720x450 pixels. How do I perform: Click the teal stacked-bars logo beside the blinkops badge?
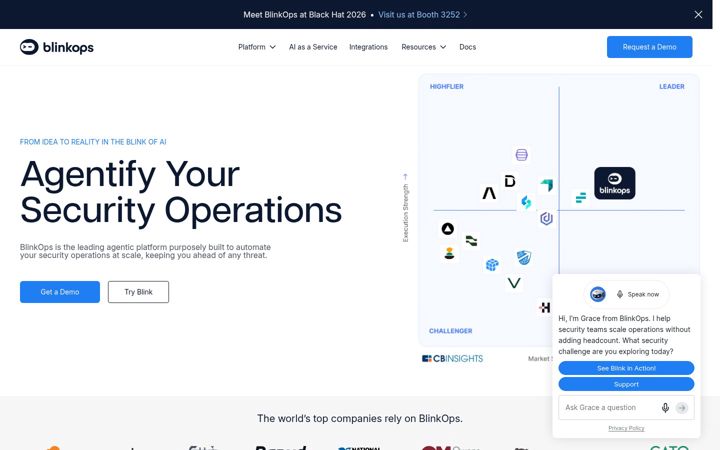click(581, 197)
